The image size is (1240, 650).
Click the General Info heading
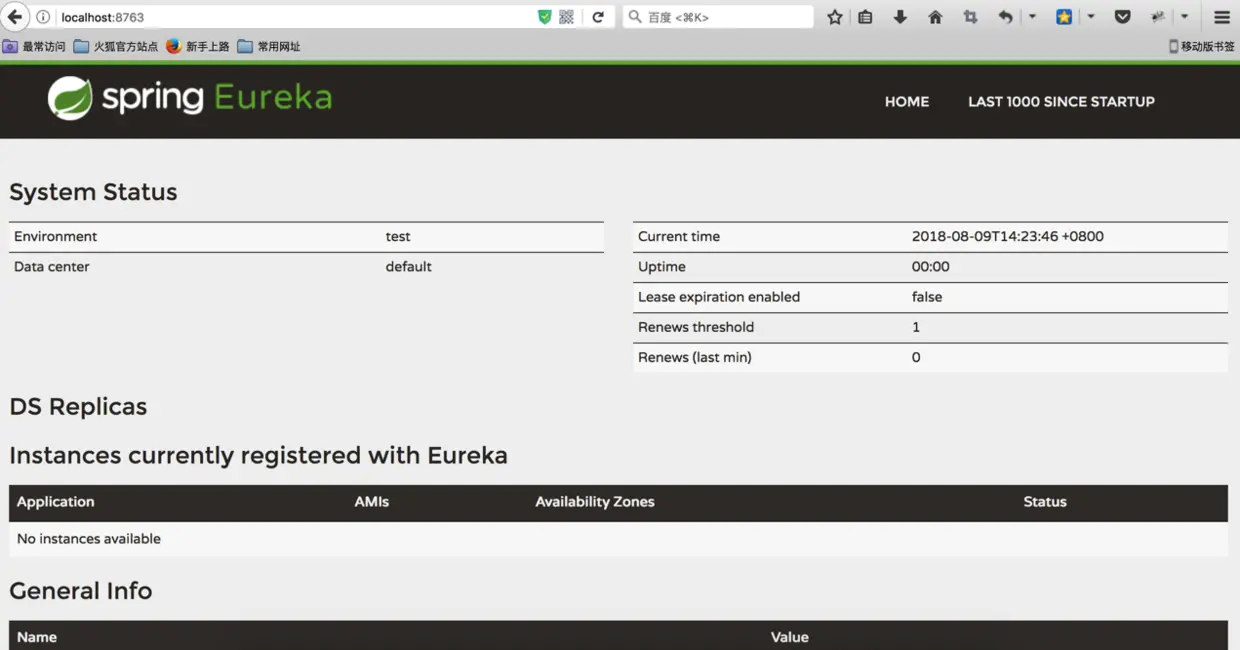coord(81,591)
